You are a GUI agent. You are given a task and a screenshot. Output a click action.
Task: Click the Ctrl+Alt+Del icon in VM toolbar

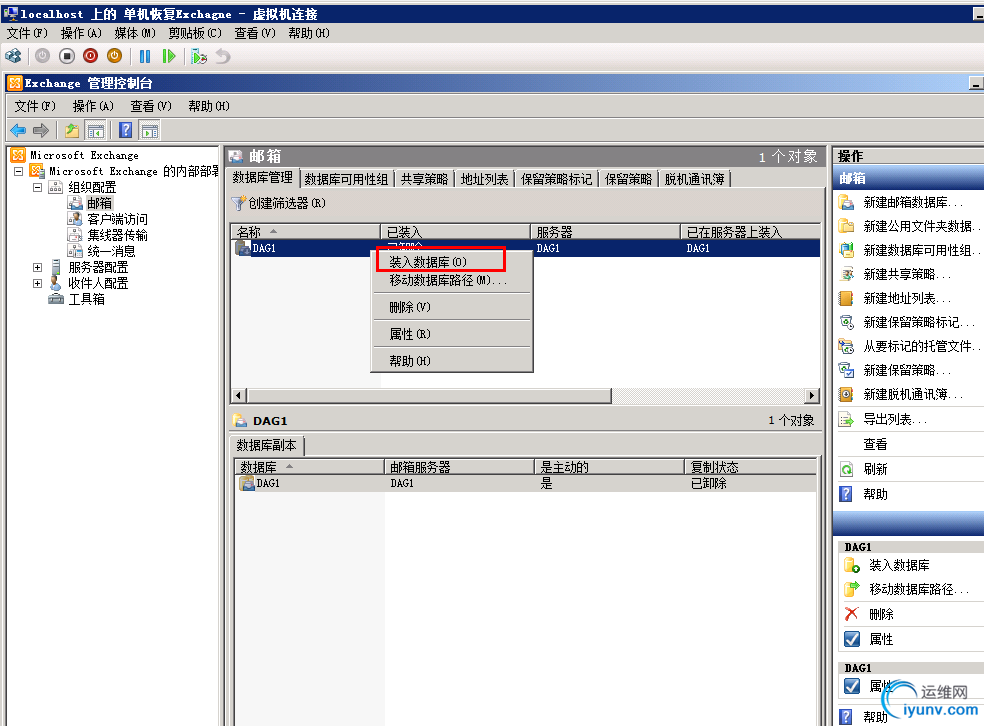13,56
